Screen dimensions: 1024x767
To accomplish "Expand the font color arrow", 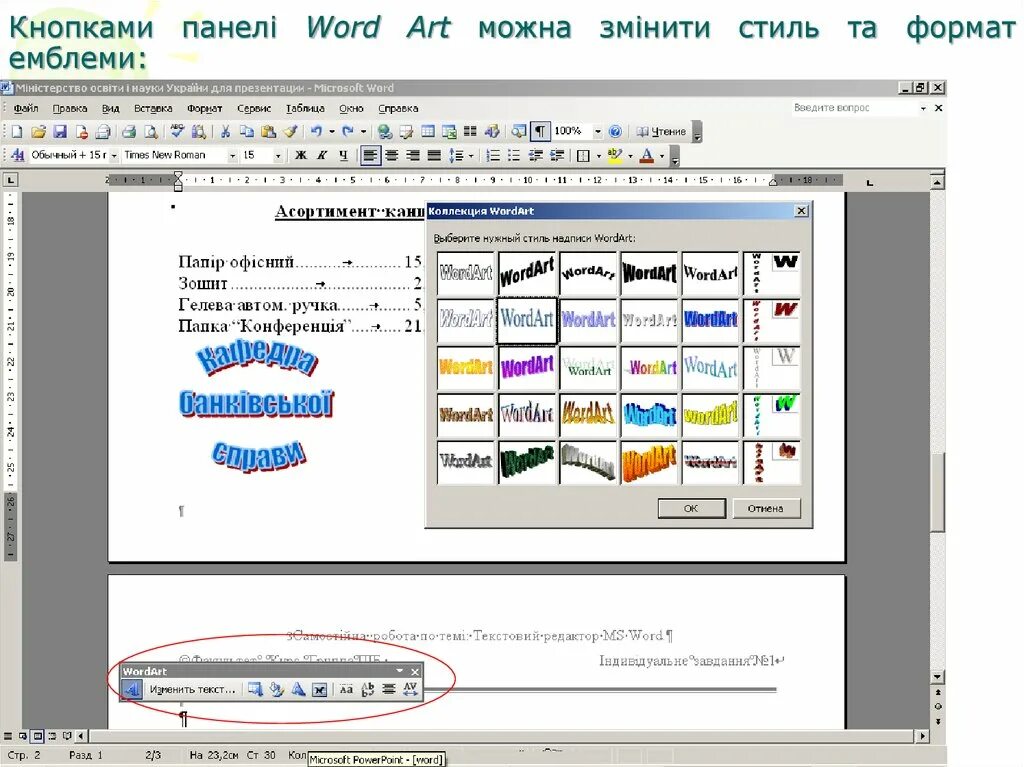I will click(x=662, y=155).
